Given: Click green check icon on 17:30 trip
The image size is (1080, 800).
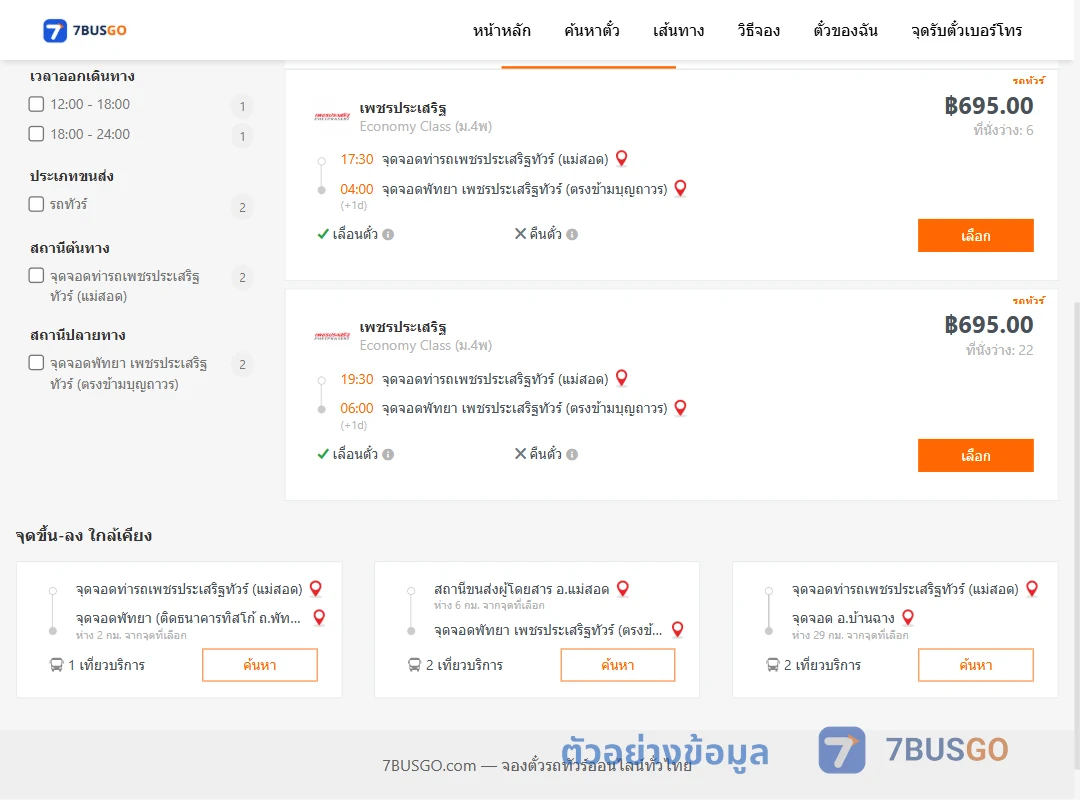Looking at the screenshot, I should tap(322, 234).
